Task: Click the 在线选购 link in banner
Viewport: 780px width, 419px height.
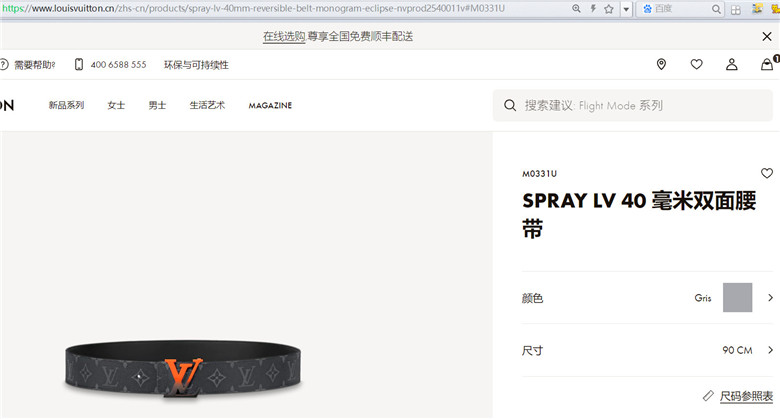Action: (284, 36)
